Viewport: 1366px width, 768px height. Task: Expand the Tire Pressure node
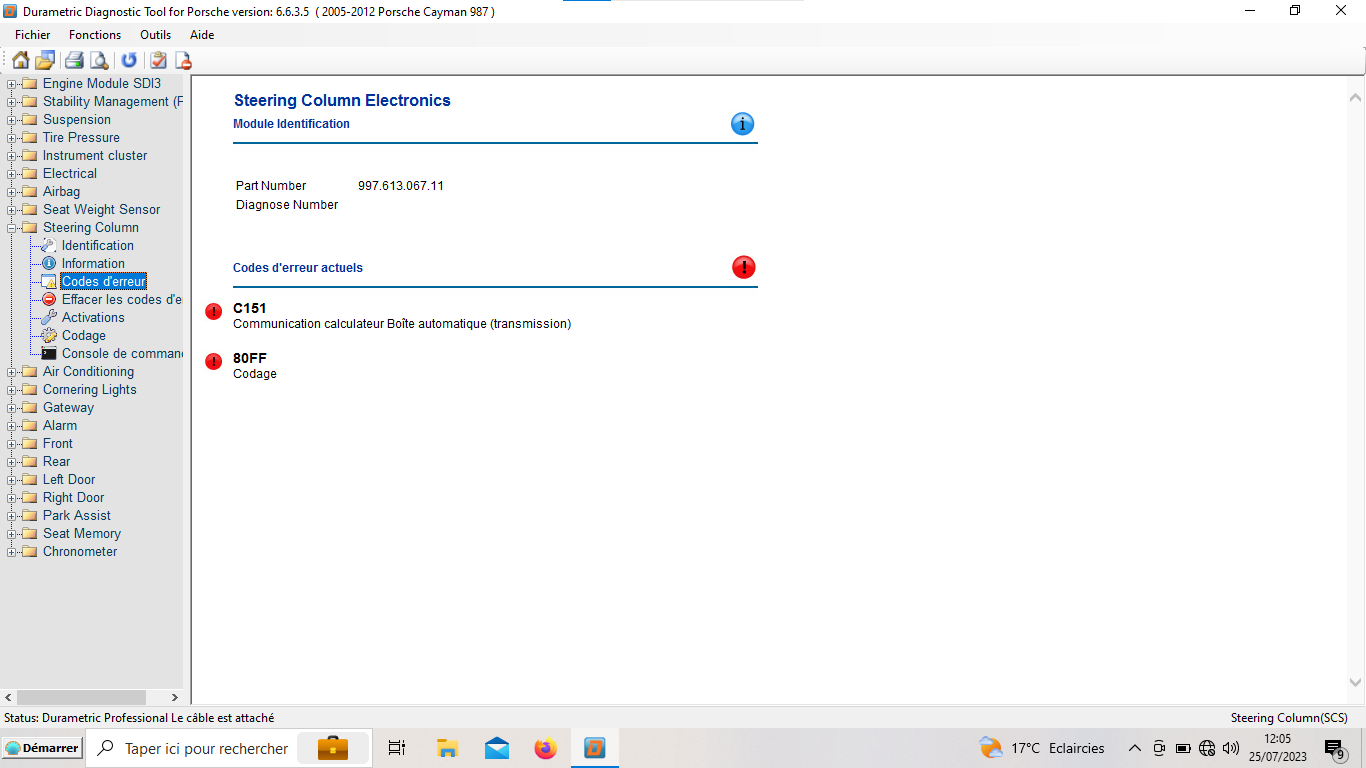[12, 138]
